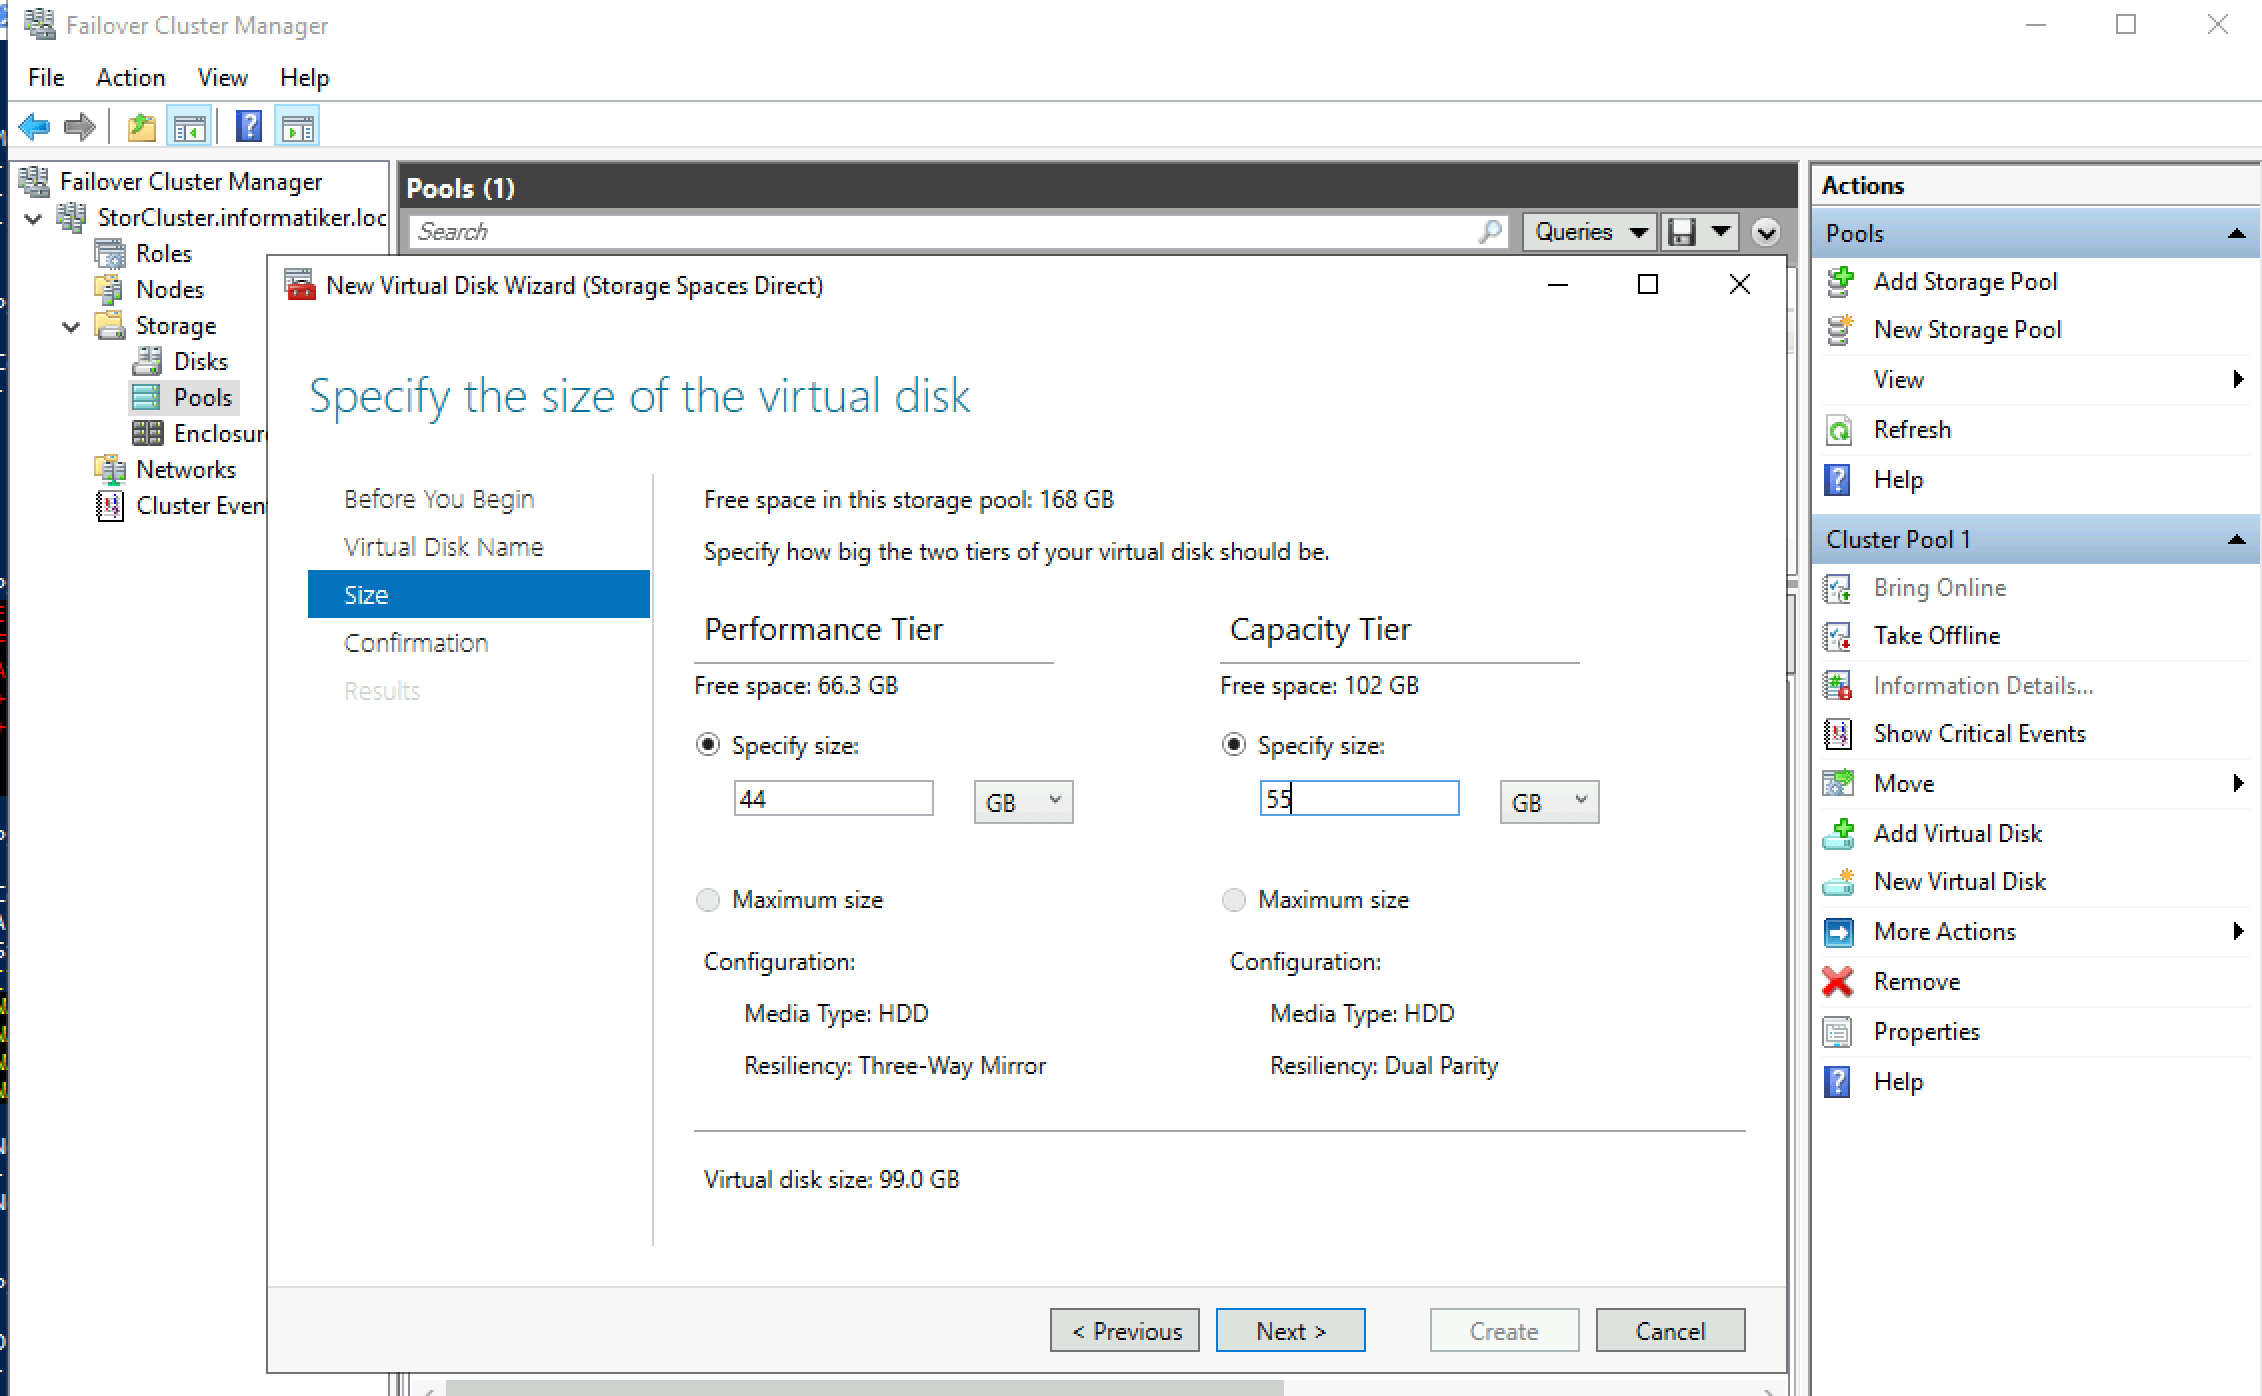Click Refresh in the Actions pane
This screenshot has height=1396, width=2262.
1911,429
